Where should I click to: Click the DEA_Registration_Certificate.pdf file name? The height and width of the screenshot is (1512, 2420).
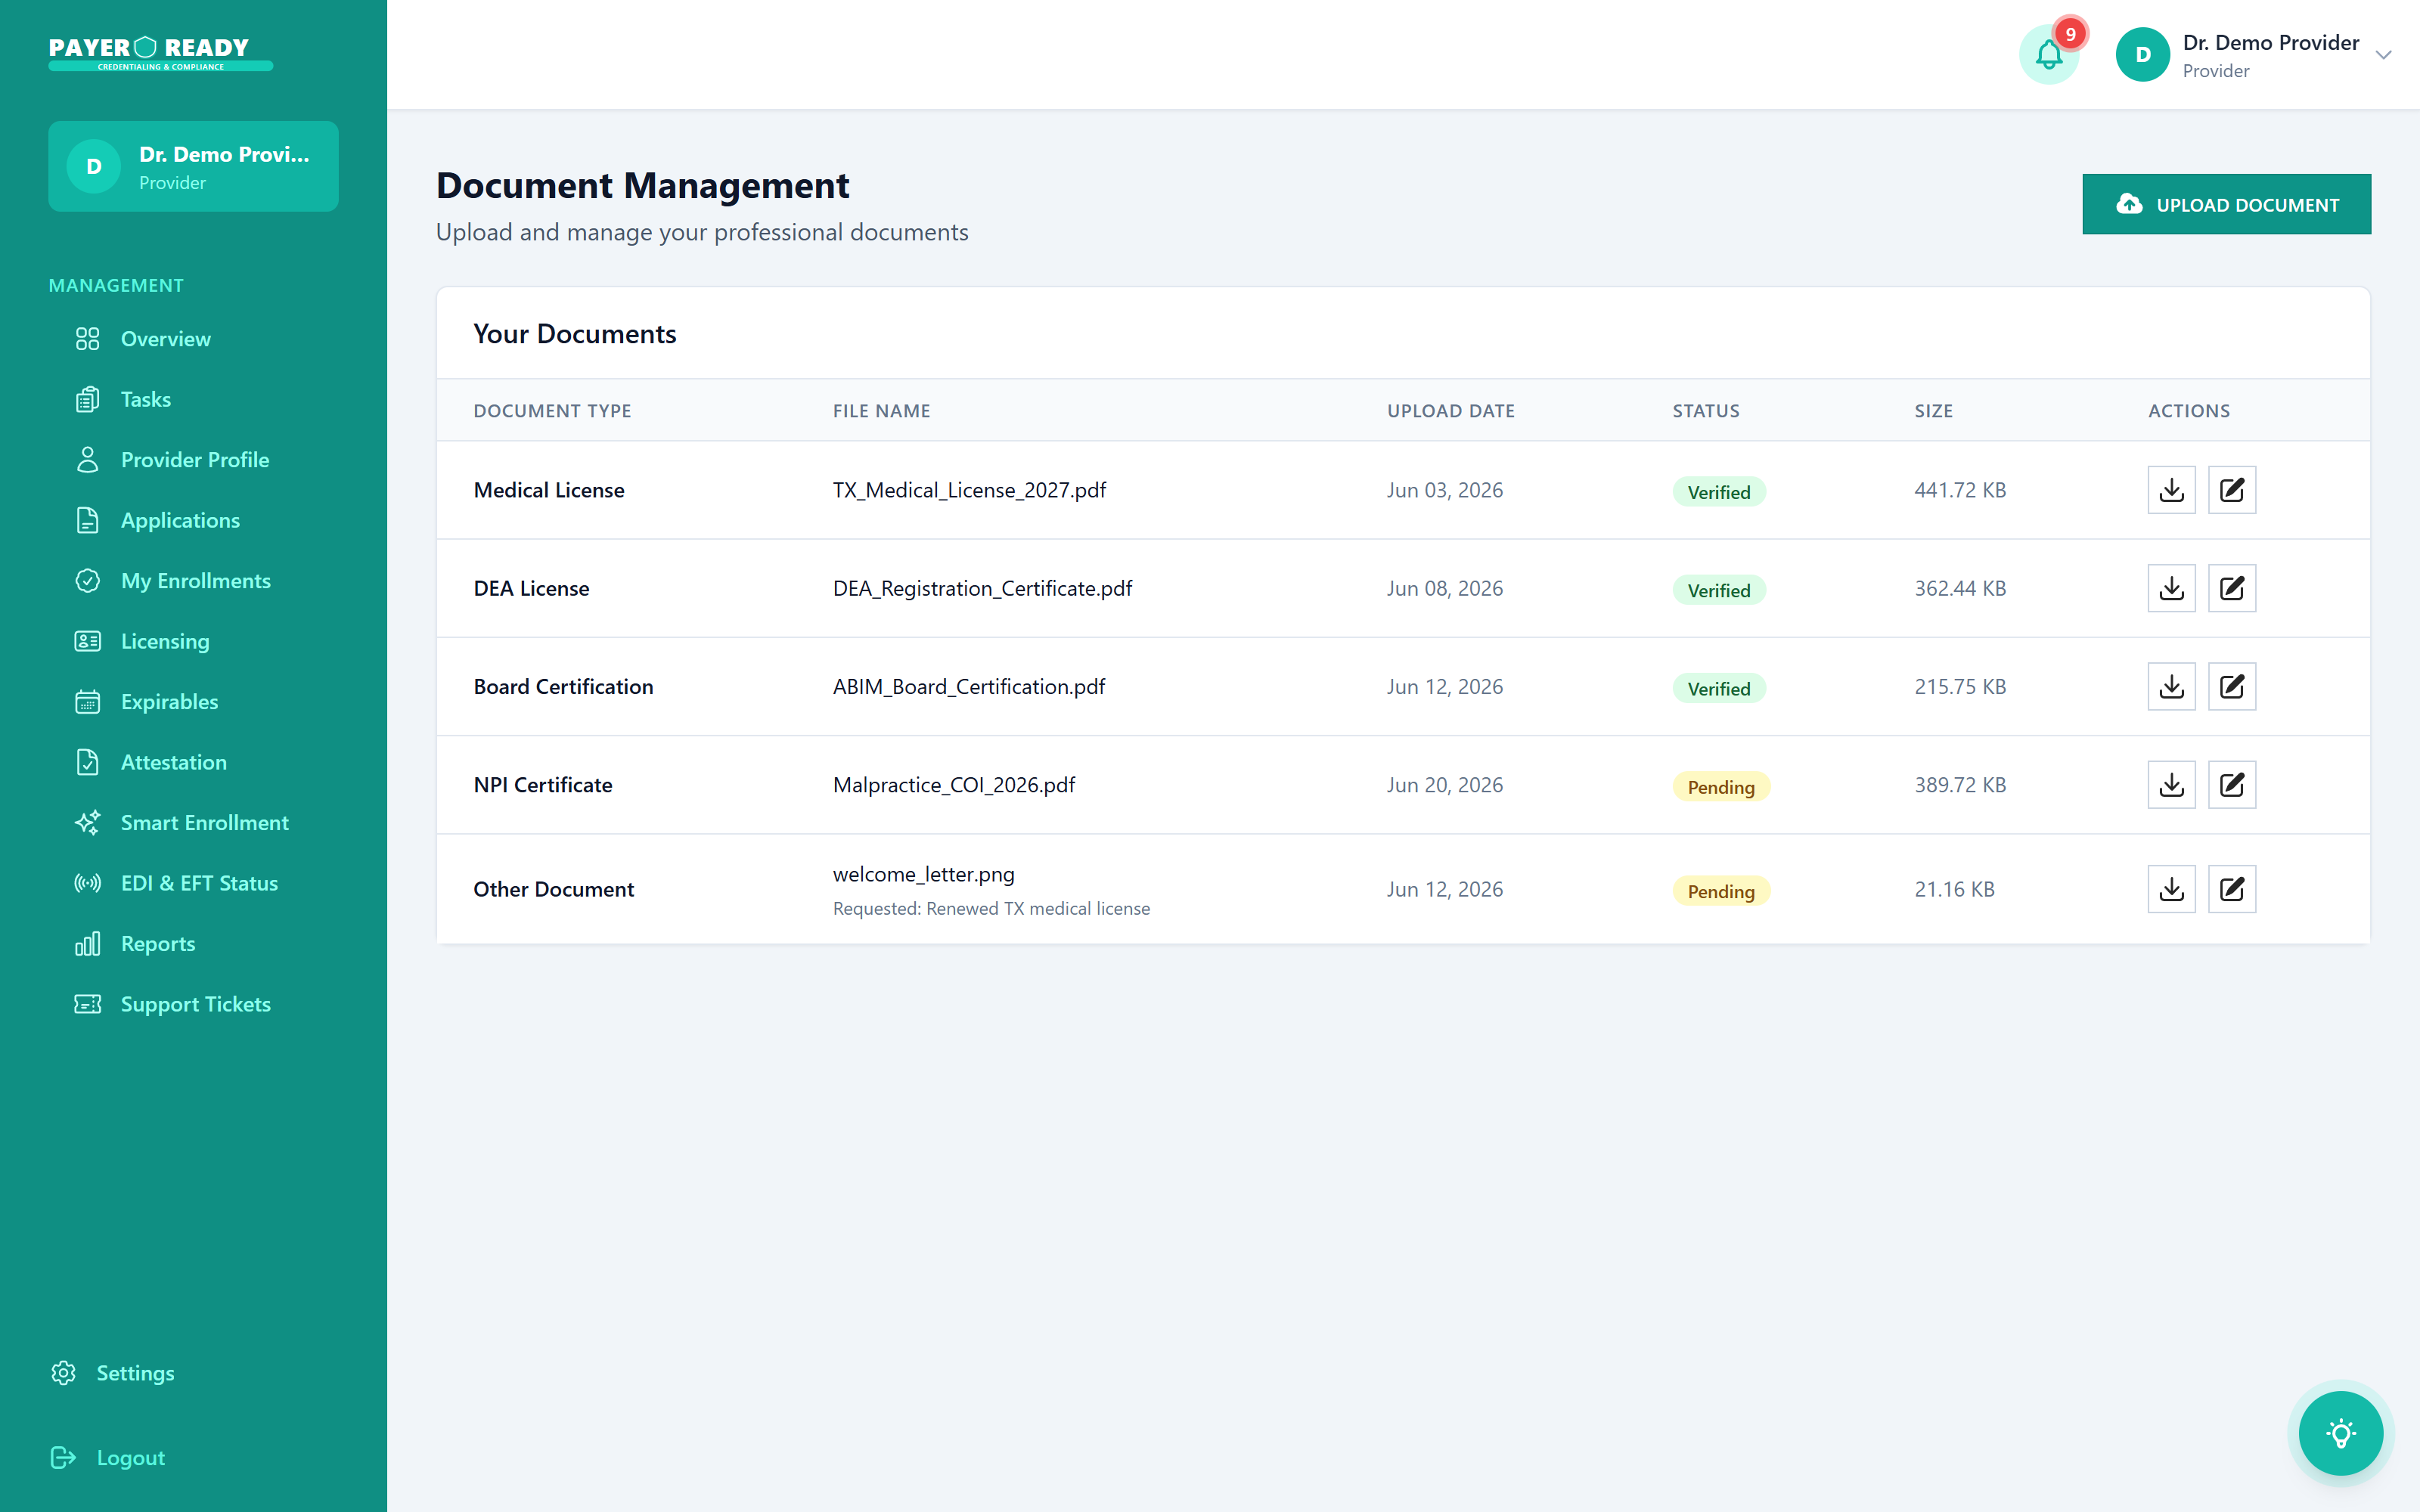tap(982, 588)
